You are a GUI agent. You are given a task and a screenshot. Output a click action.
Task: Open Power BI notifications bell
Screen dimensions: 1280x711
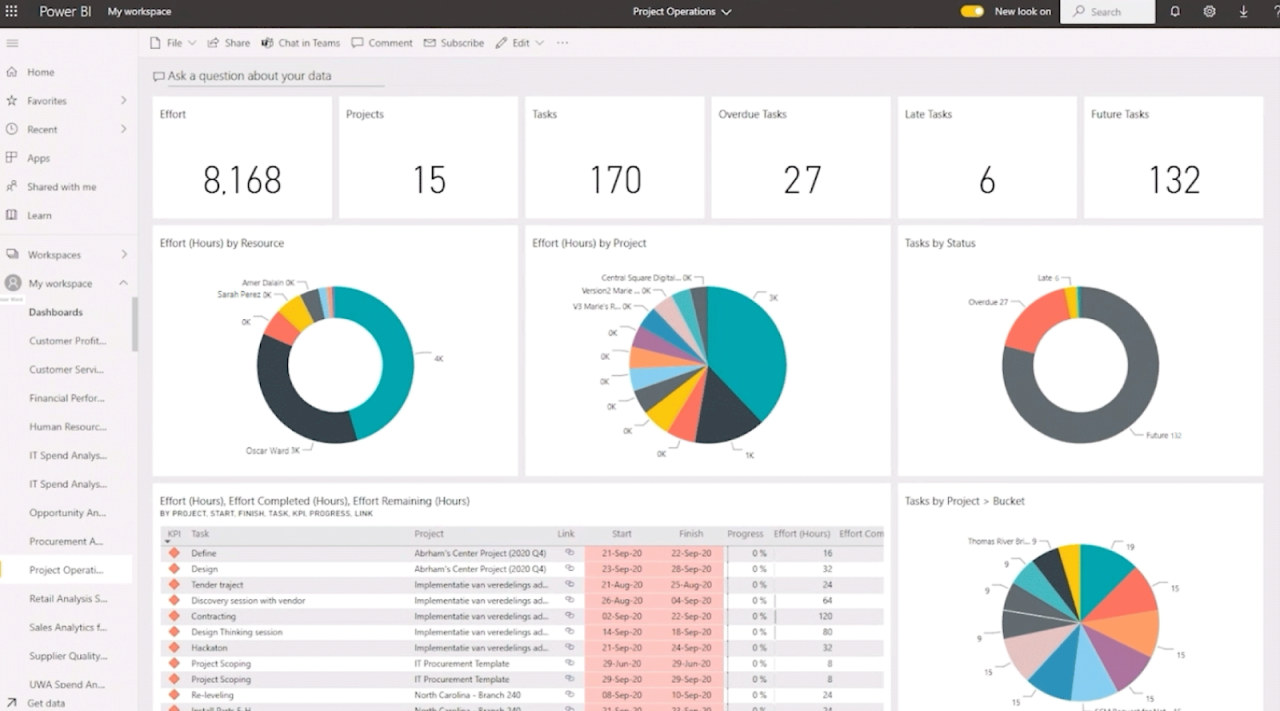tap(1176, 11)
